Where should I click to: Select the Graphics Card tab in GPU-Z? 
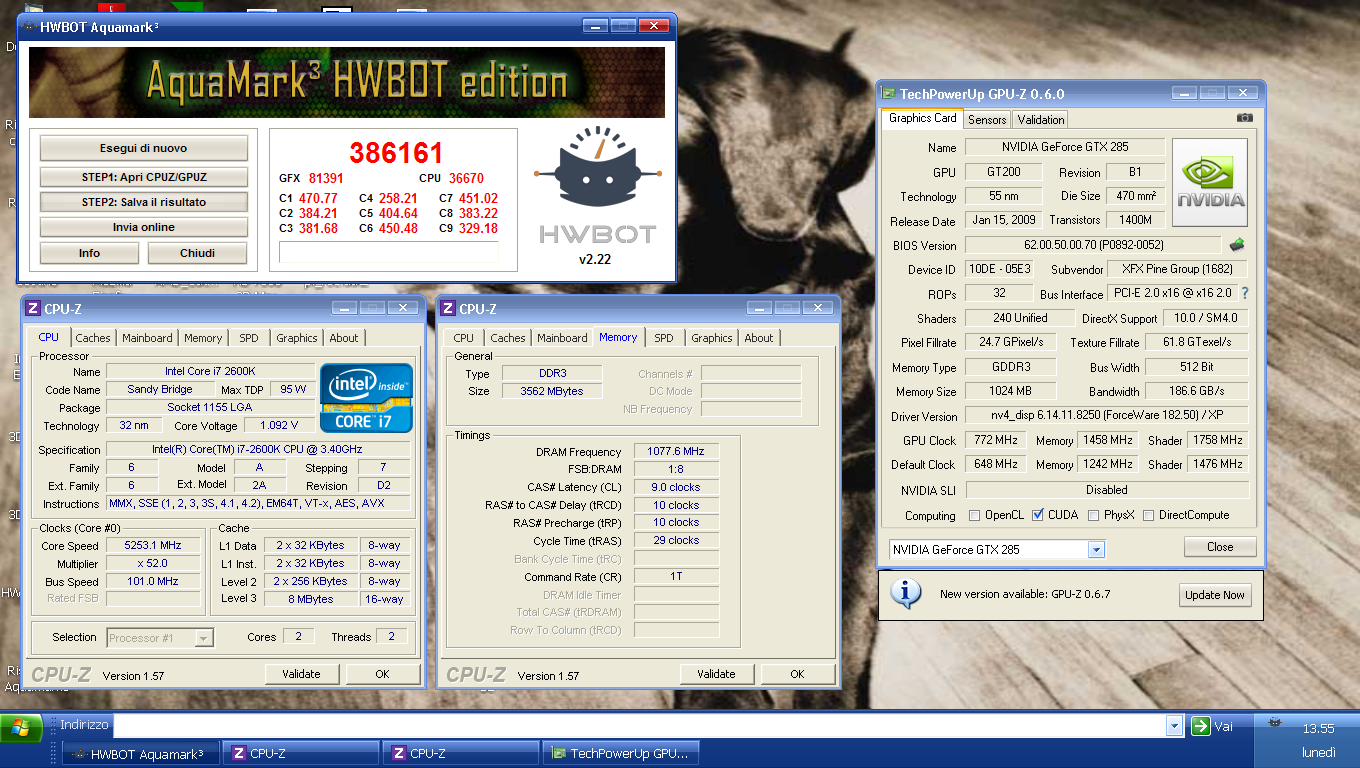coord(923,118)
